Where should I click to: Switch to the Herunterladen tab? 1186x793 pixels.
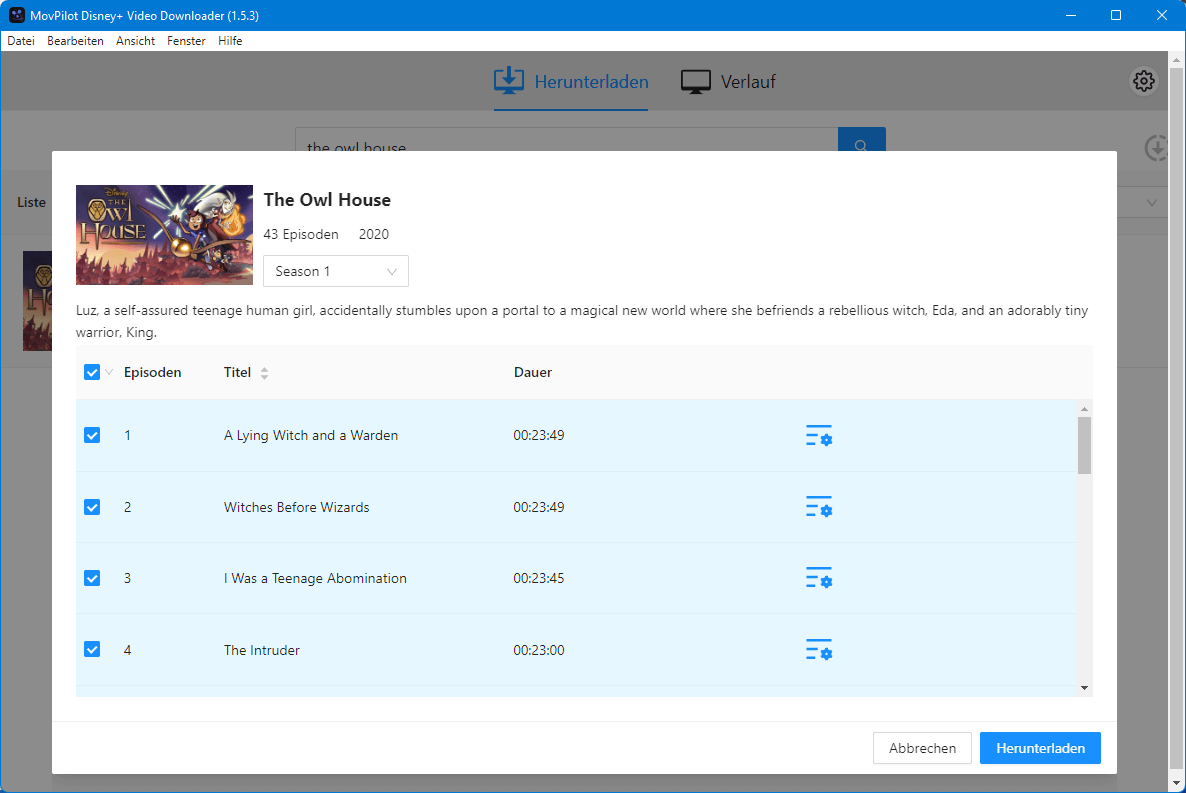click(x=571, y=81)
